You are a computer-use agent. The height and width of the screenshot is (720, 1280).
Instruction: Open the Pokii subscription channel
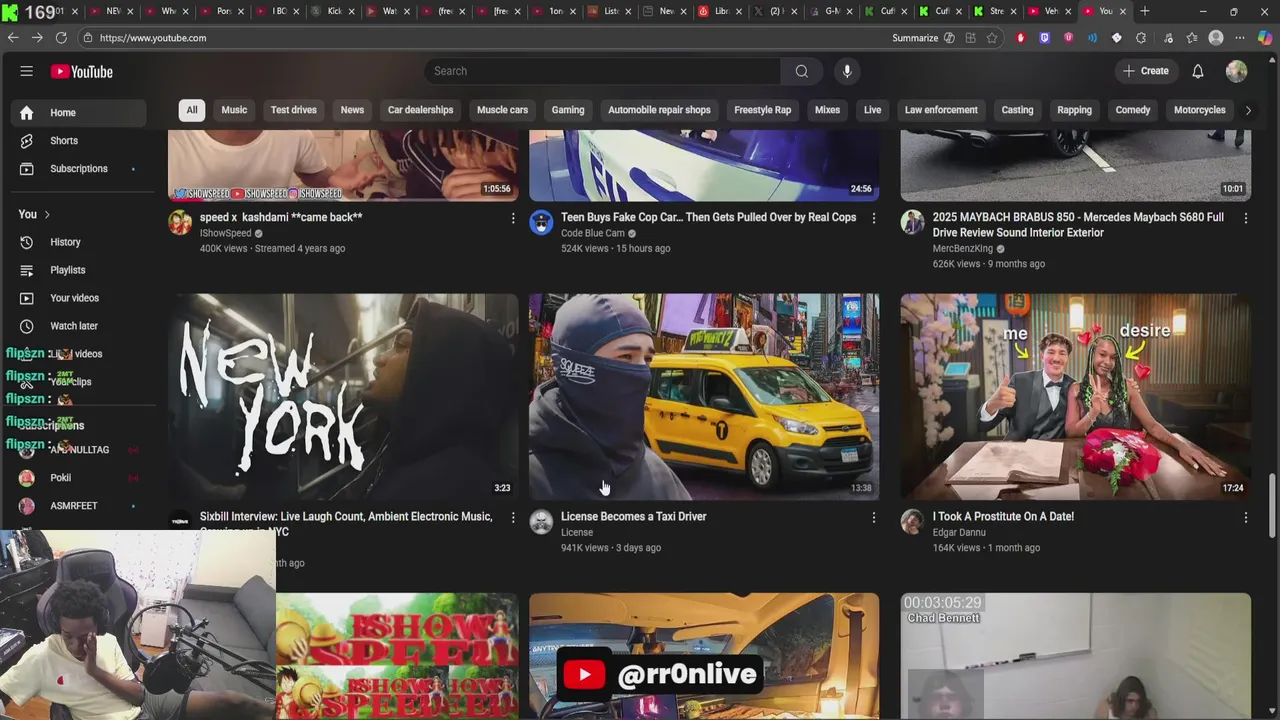(78, 478)
